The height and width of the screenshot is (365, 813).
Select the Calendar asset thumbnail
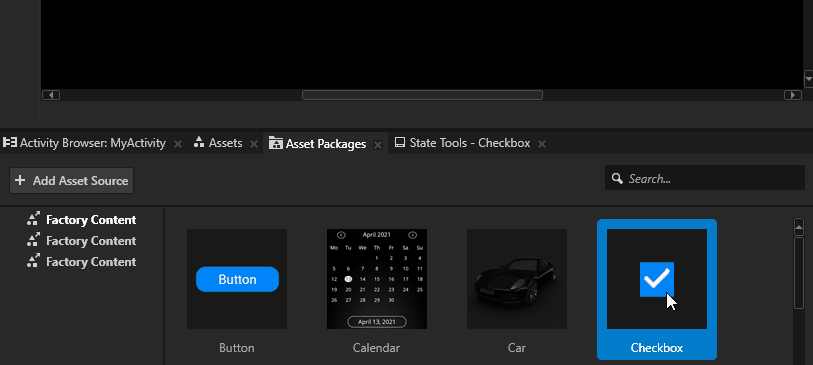click(x=377, y=279)
